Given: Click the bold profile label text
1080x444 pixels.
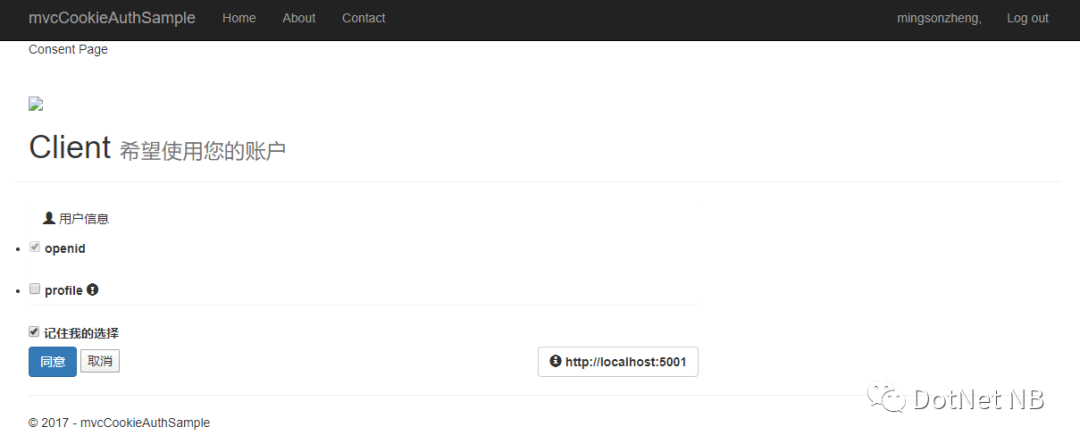Looking at the screenshot, I should 63,290.
